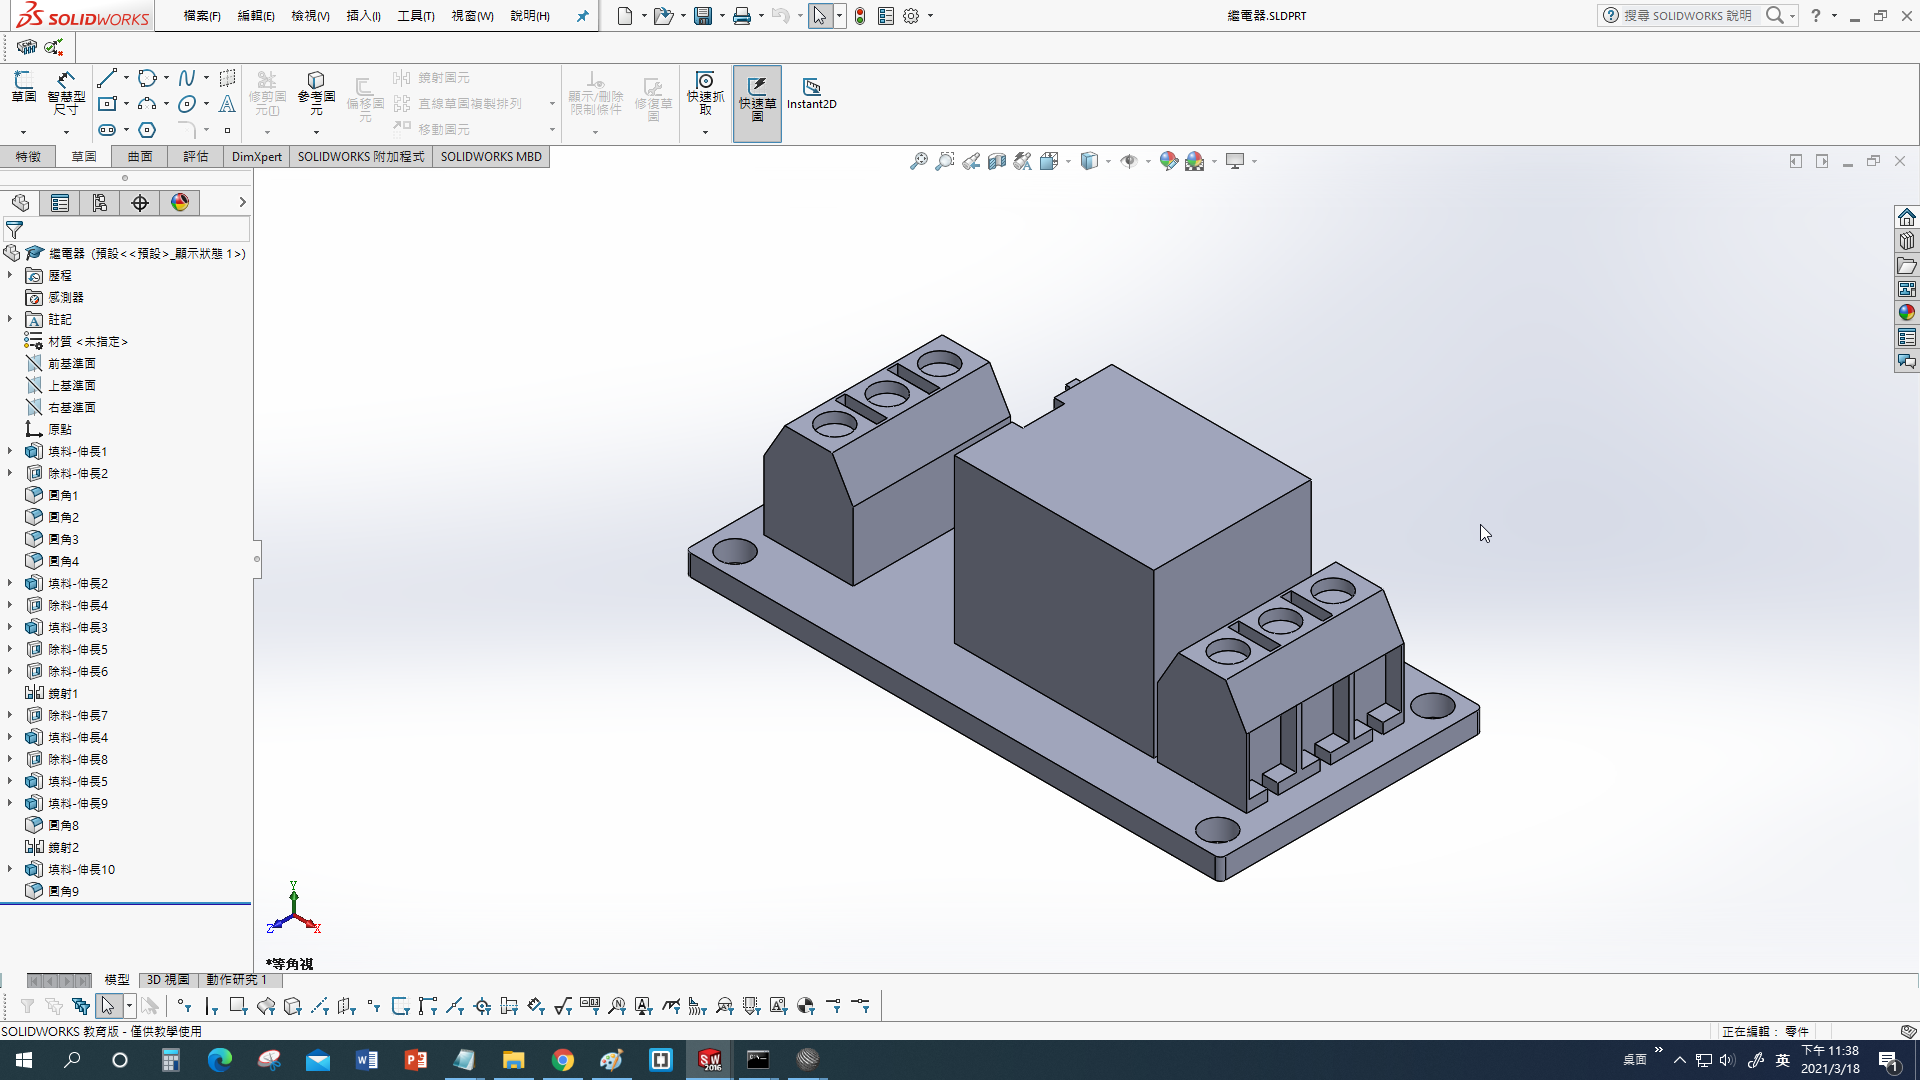Open the edit appearance icon in view toolbar
The image size is (1920, 1080).
[1168, 161]
